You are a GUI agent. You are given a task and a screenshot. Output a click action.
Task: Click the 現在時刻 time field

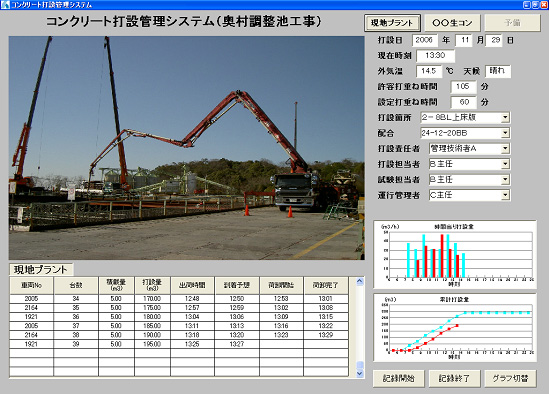click(436, 56)
